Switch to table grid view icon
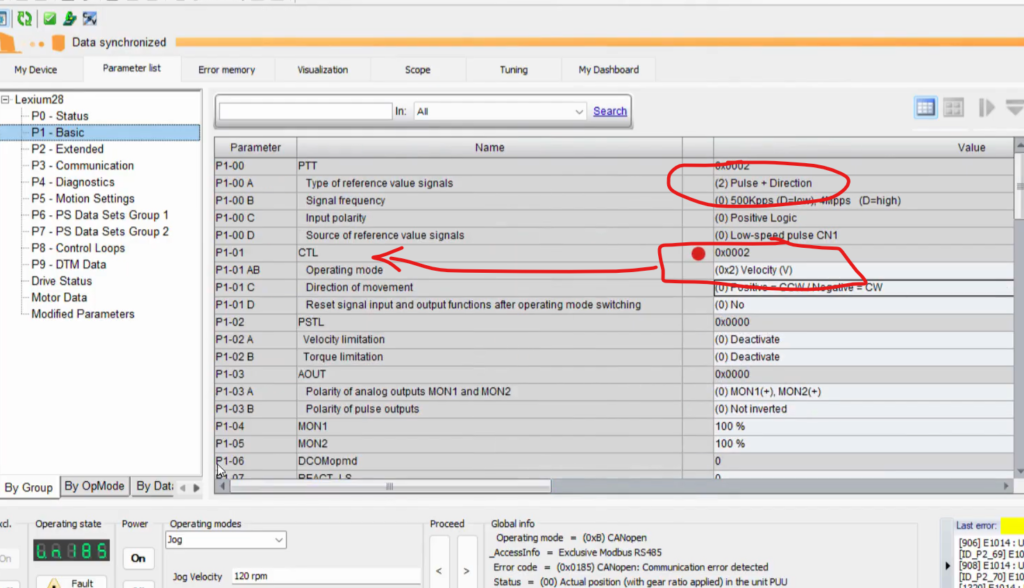The image size is (1024, 588). coord(925,107)
